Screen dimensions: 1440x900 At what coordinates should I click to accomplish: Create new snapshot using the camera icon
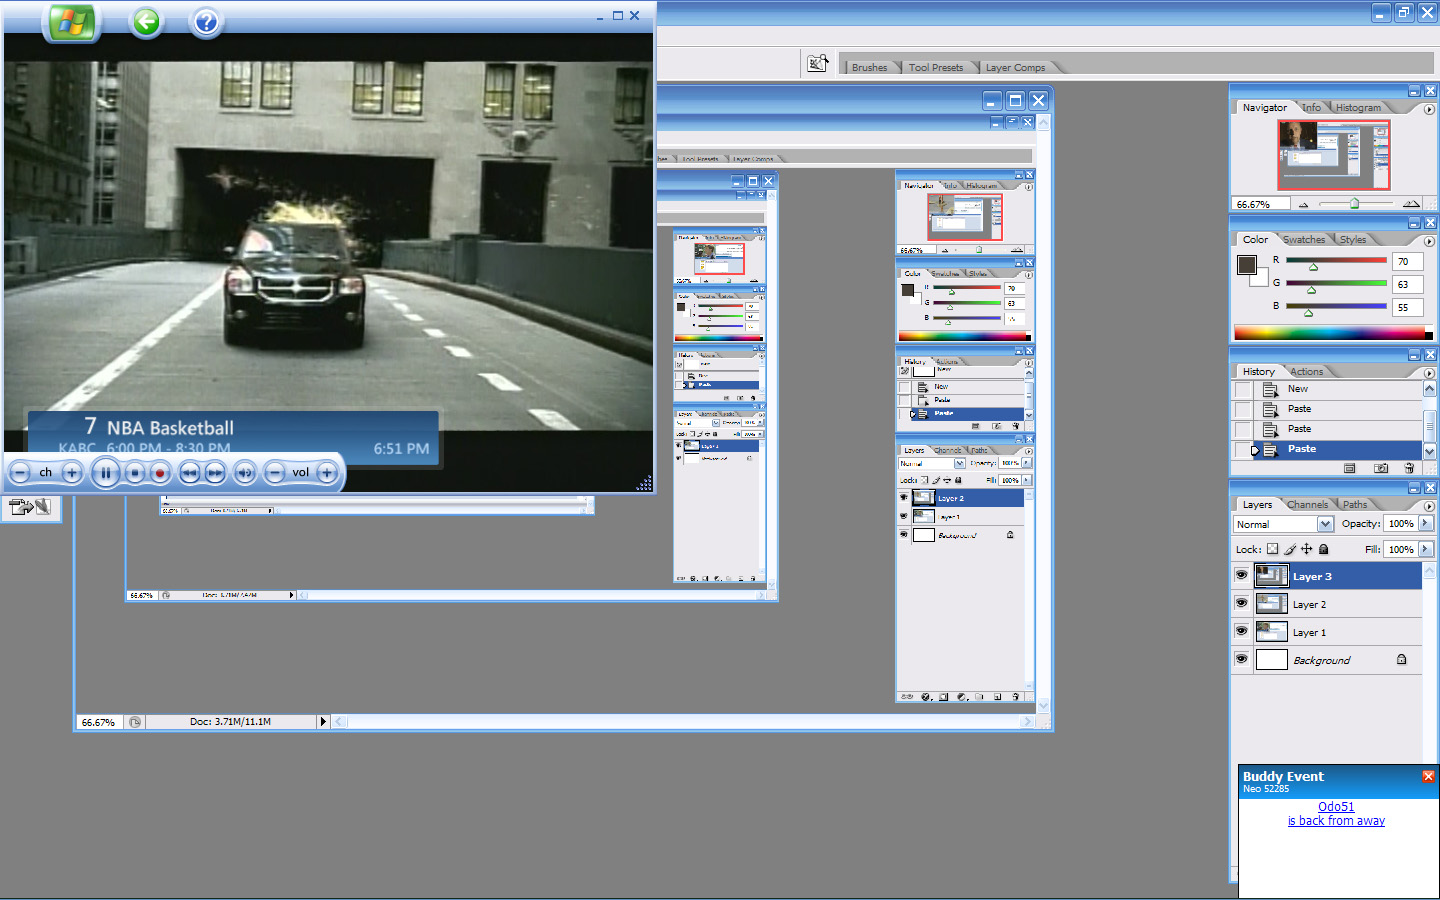pyautogui.click(x=1381, y=468)
